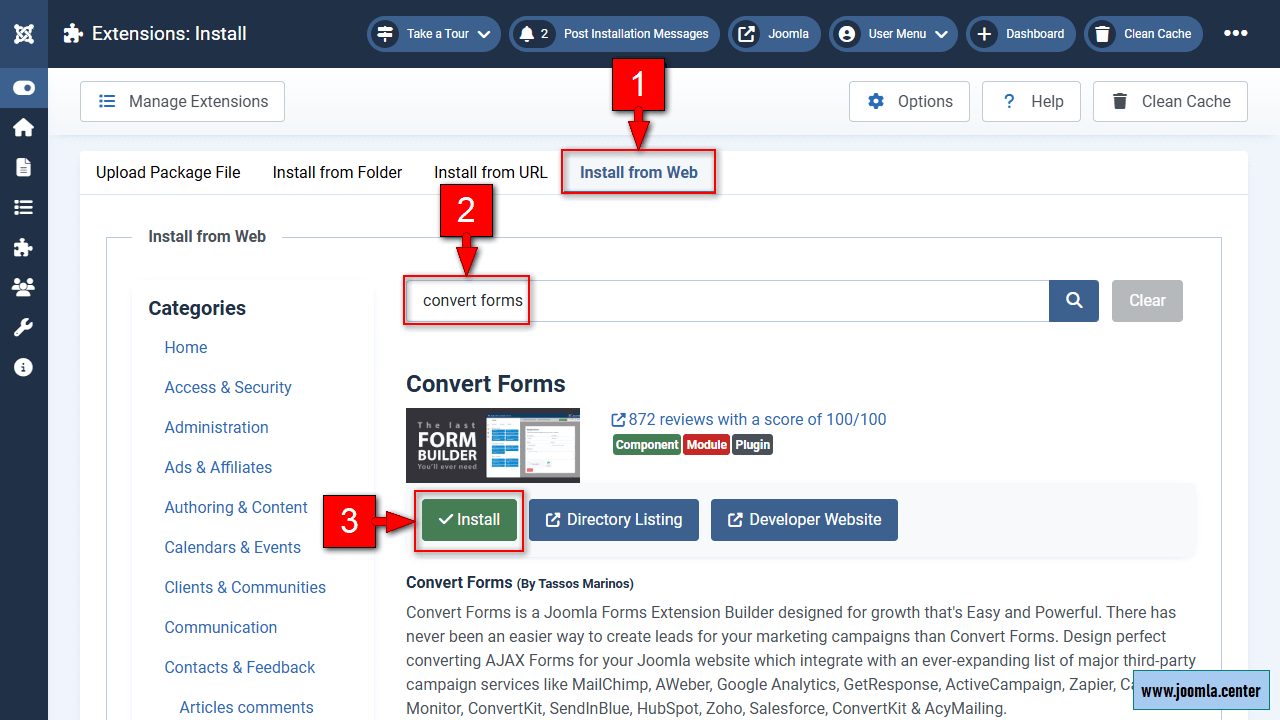Click Clean Cache toolbar button

pos(1170,101)
